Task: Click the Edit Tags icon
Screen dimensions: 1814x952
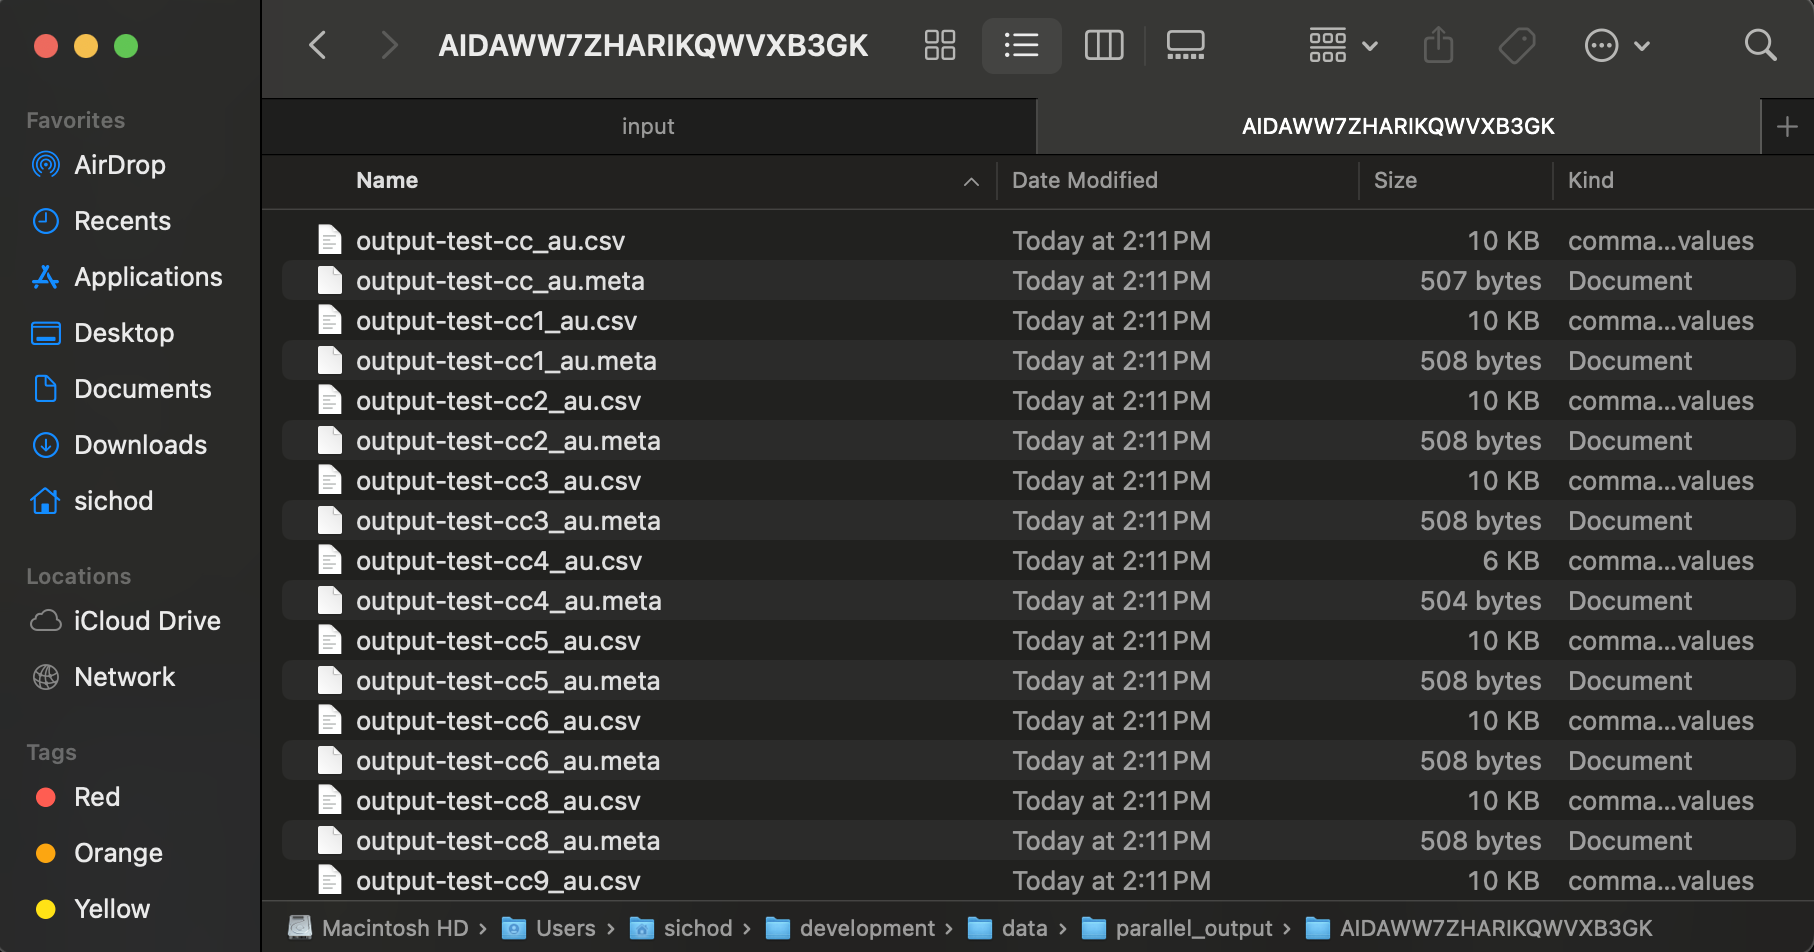Action: [x=1516, y=45]
